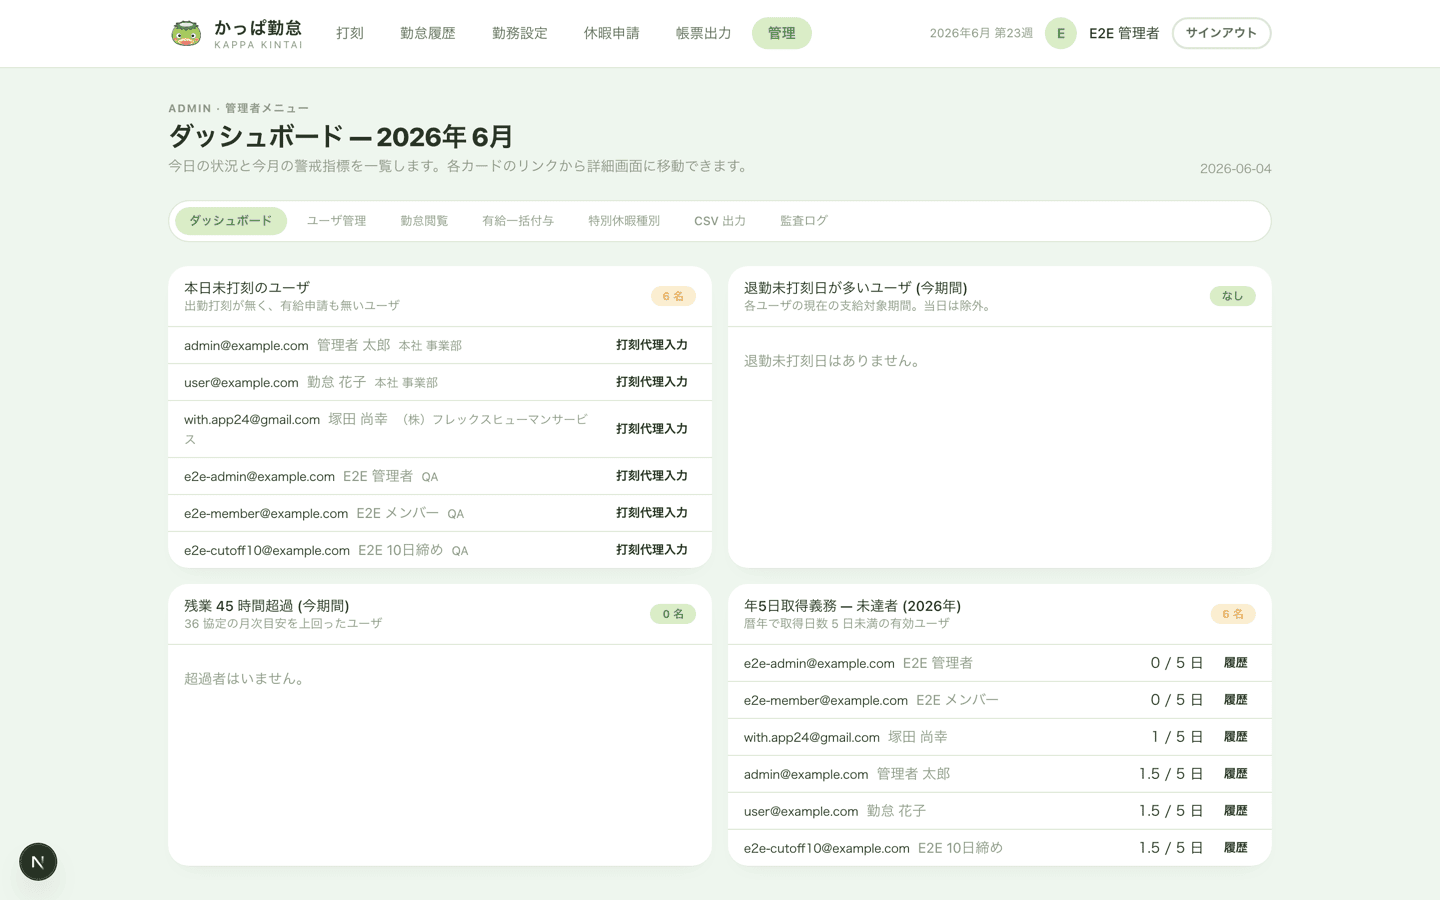This screenshot has width=1440, height=900.
Task: Click the kappa frog logo icon
Action: pos(186,33)
